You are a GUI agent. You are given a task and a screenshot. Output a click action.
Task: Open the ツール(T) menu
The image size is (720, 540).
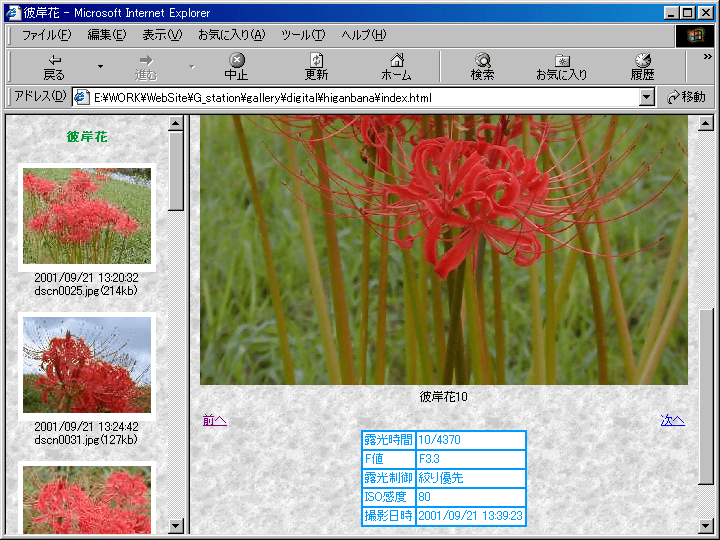coord(303,35)
